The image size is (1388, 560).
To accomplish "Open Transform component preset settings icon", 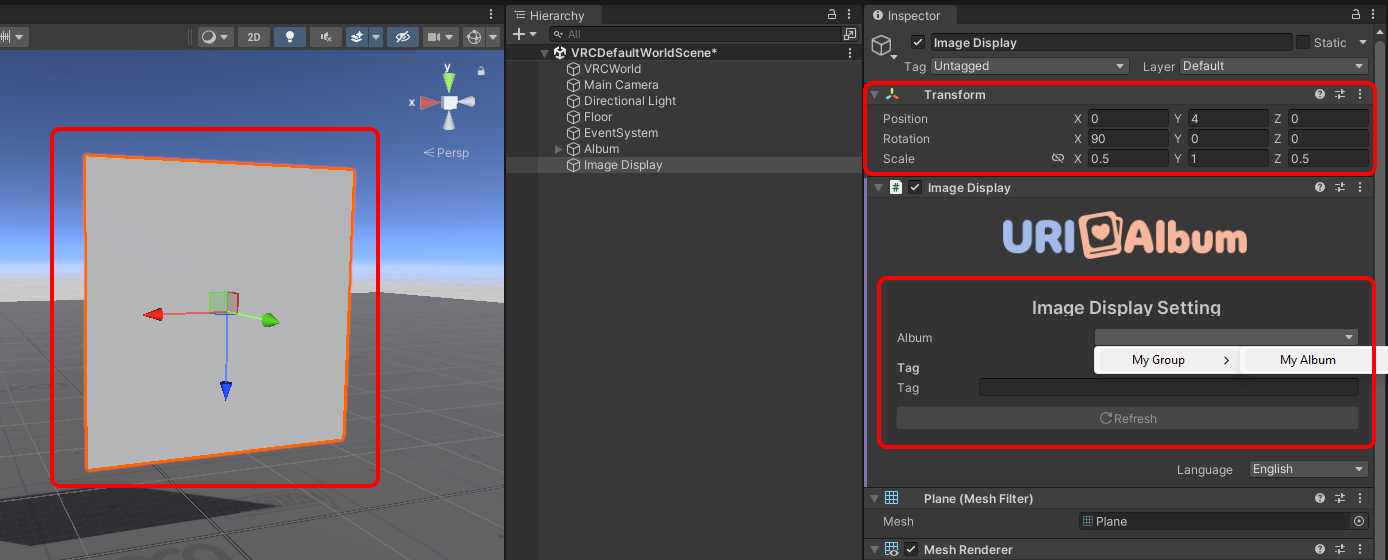I will tap(1340, 94).
